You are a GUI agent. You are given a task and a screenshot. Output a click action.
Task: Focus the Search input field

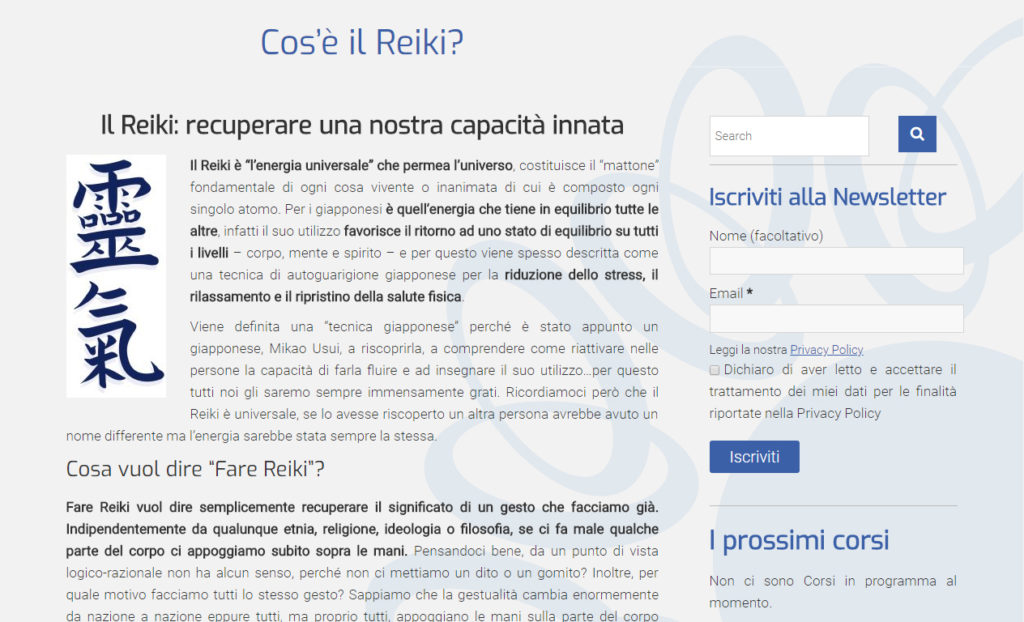[789, 136]
